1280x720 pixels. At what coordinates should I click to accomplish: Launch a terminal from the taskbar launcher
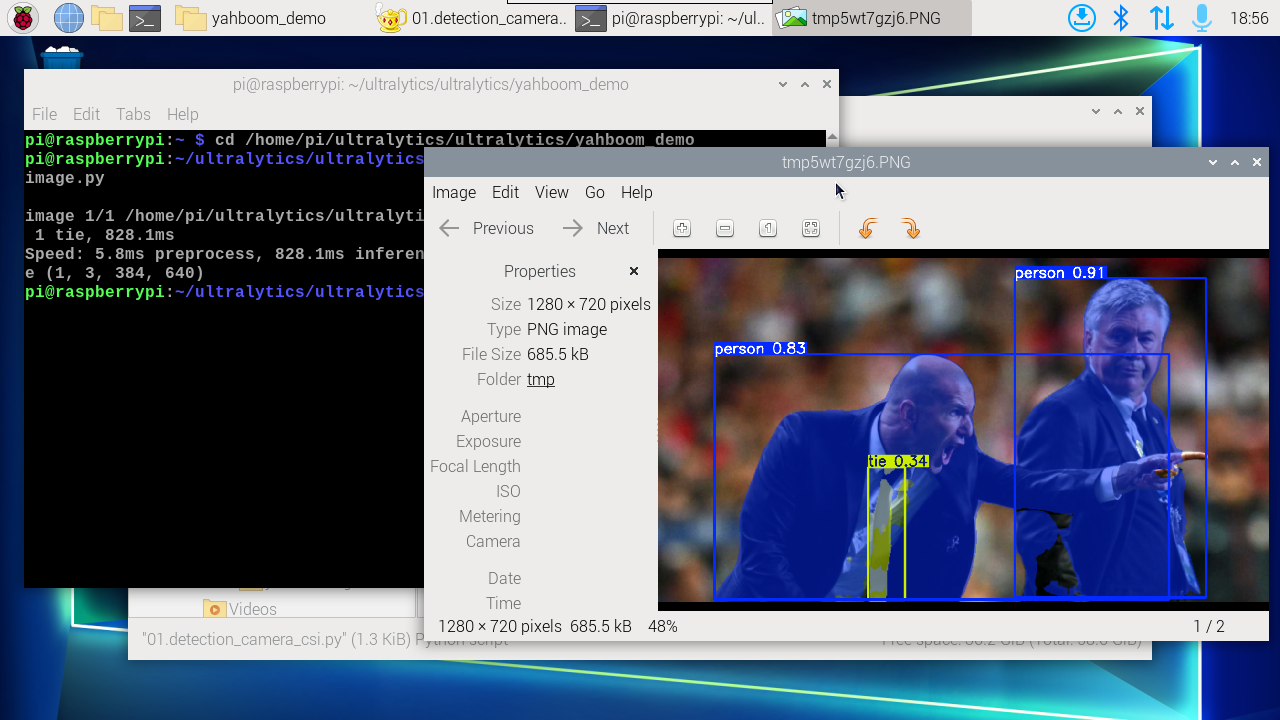[x=145, y=18]
